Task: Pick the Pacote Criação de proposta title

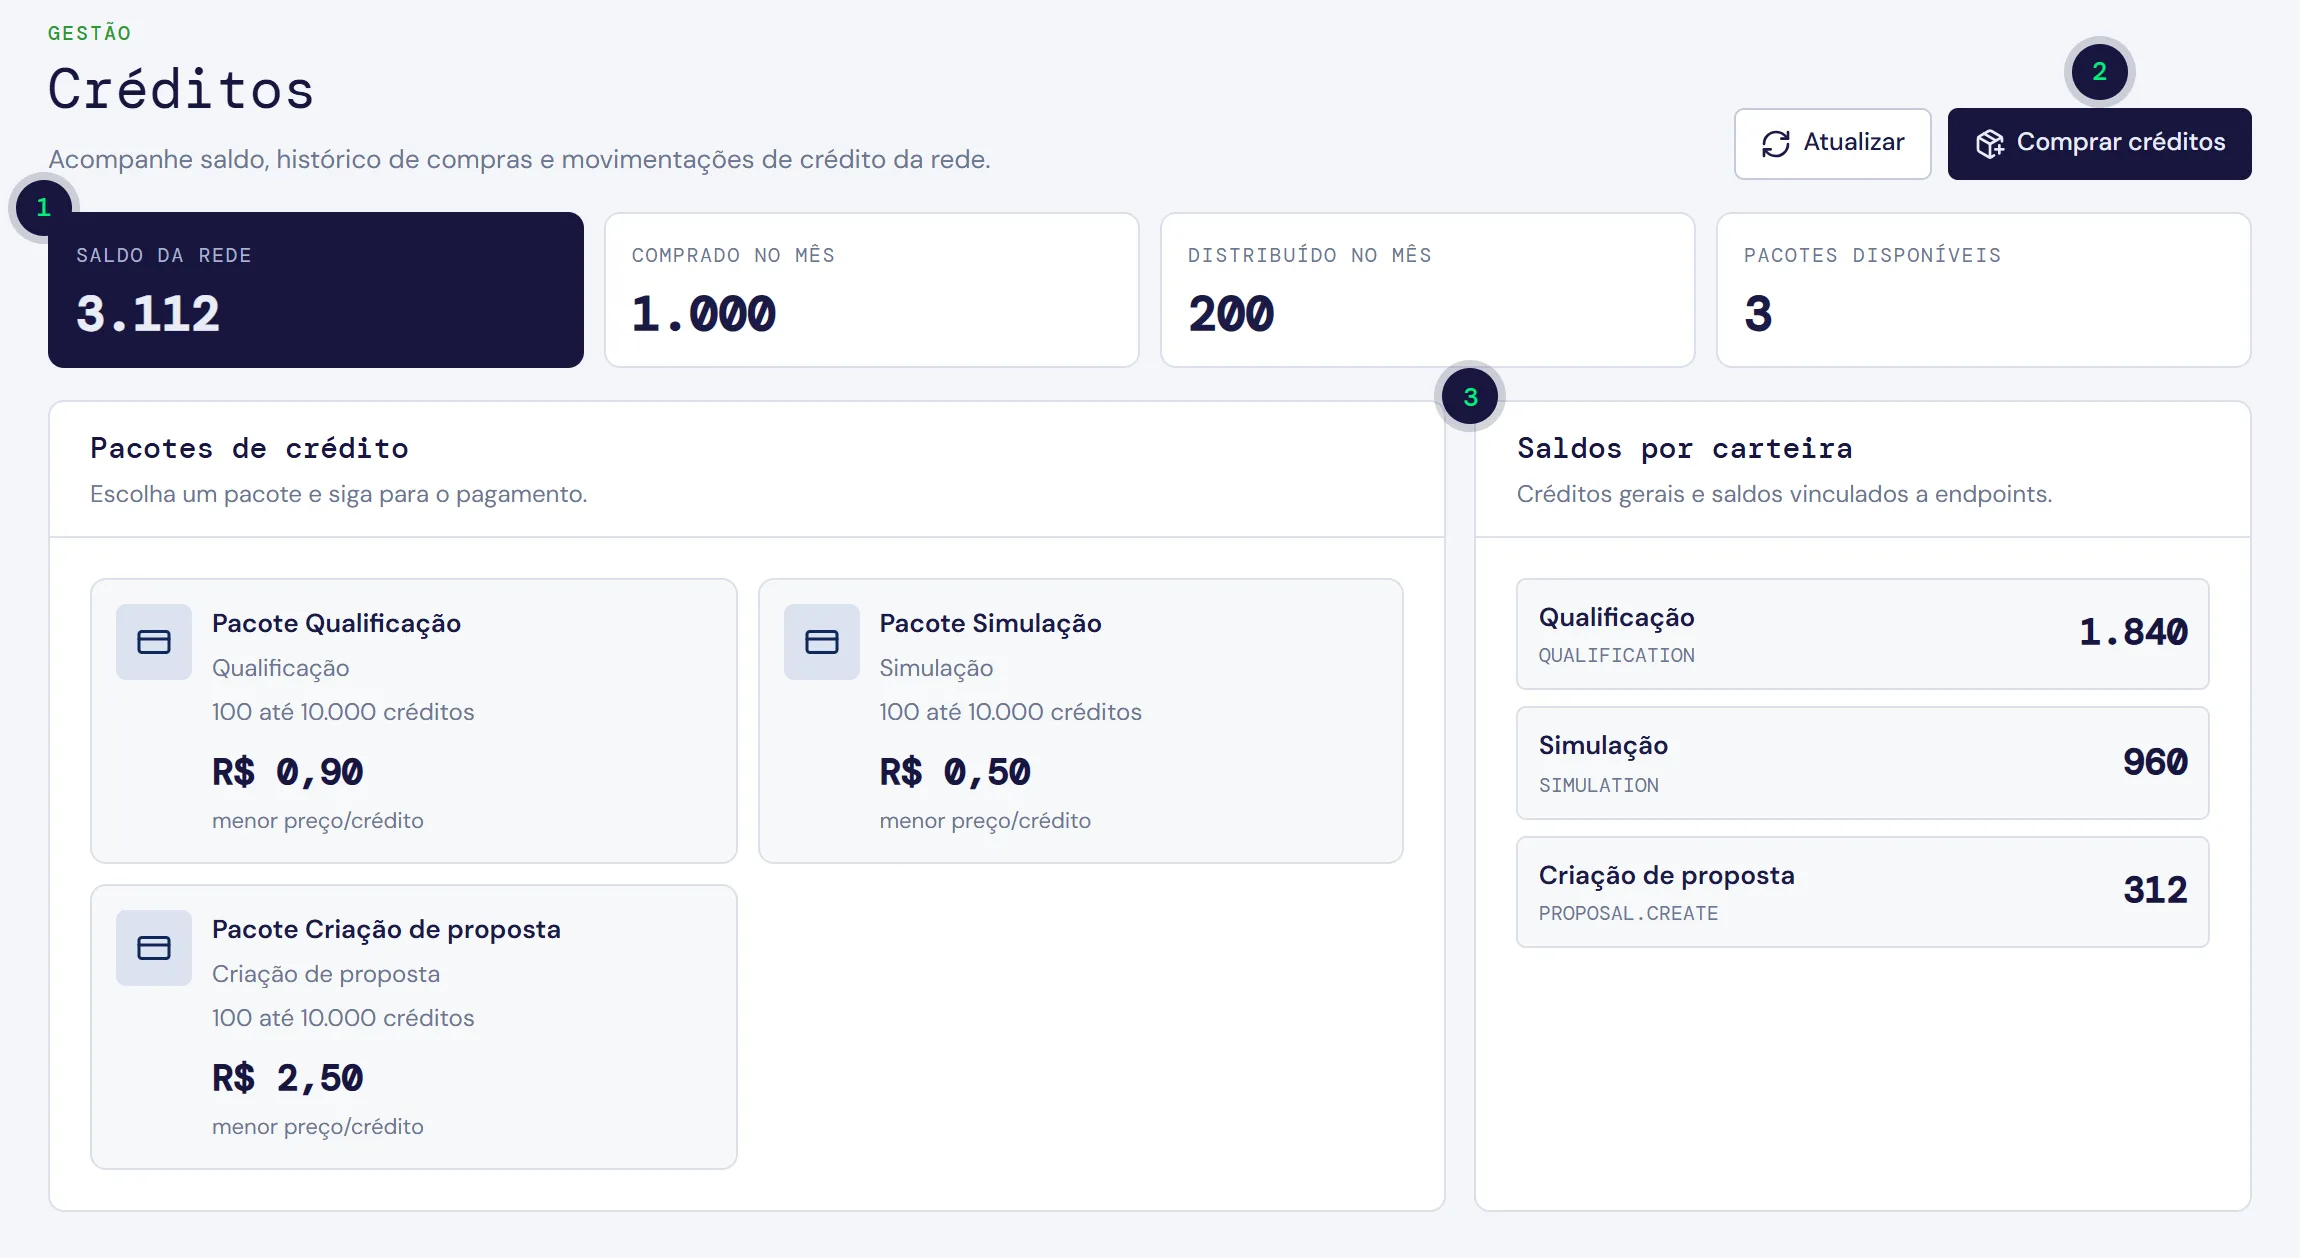Action: point(386,929)
